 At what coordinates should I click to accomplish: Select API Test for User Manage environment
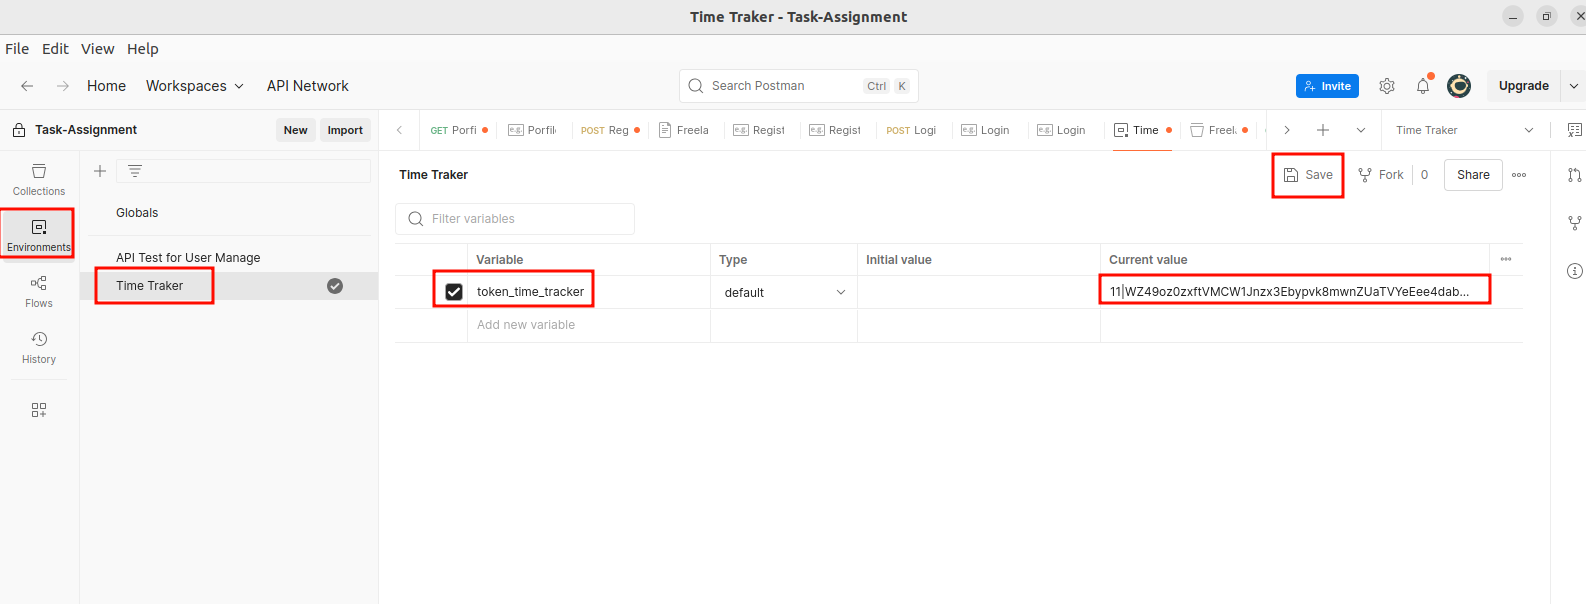point(188,258)
